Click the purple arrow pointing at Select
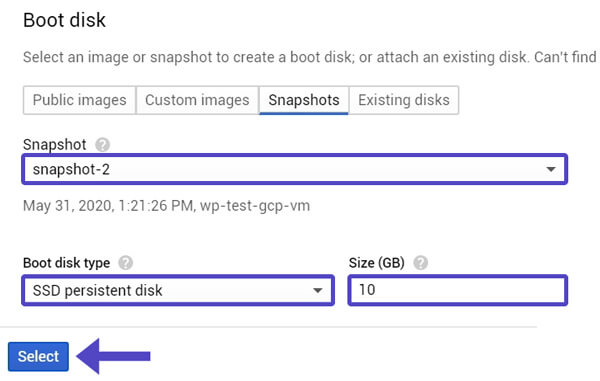The image size is (600, 381). [114, 356]
